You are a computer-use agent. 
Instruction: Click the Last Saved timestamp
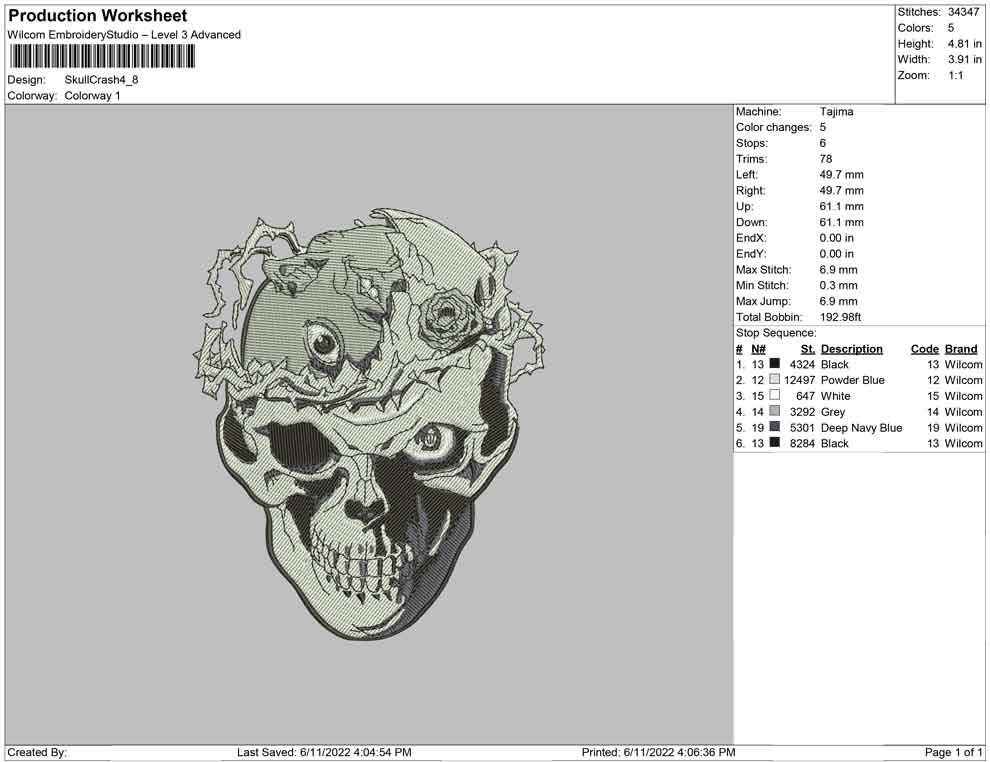324,752
